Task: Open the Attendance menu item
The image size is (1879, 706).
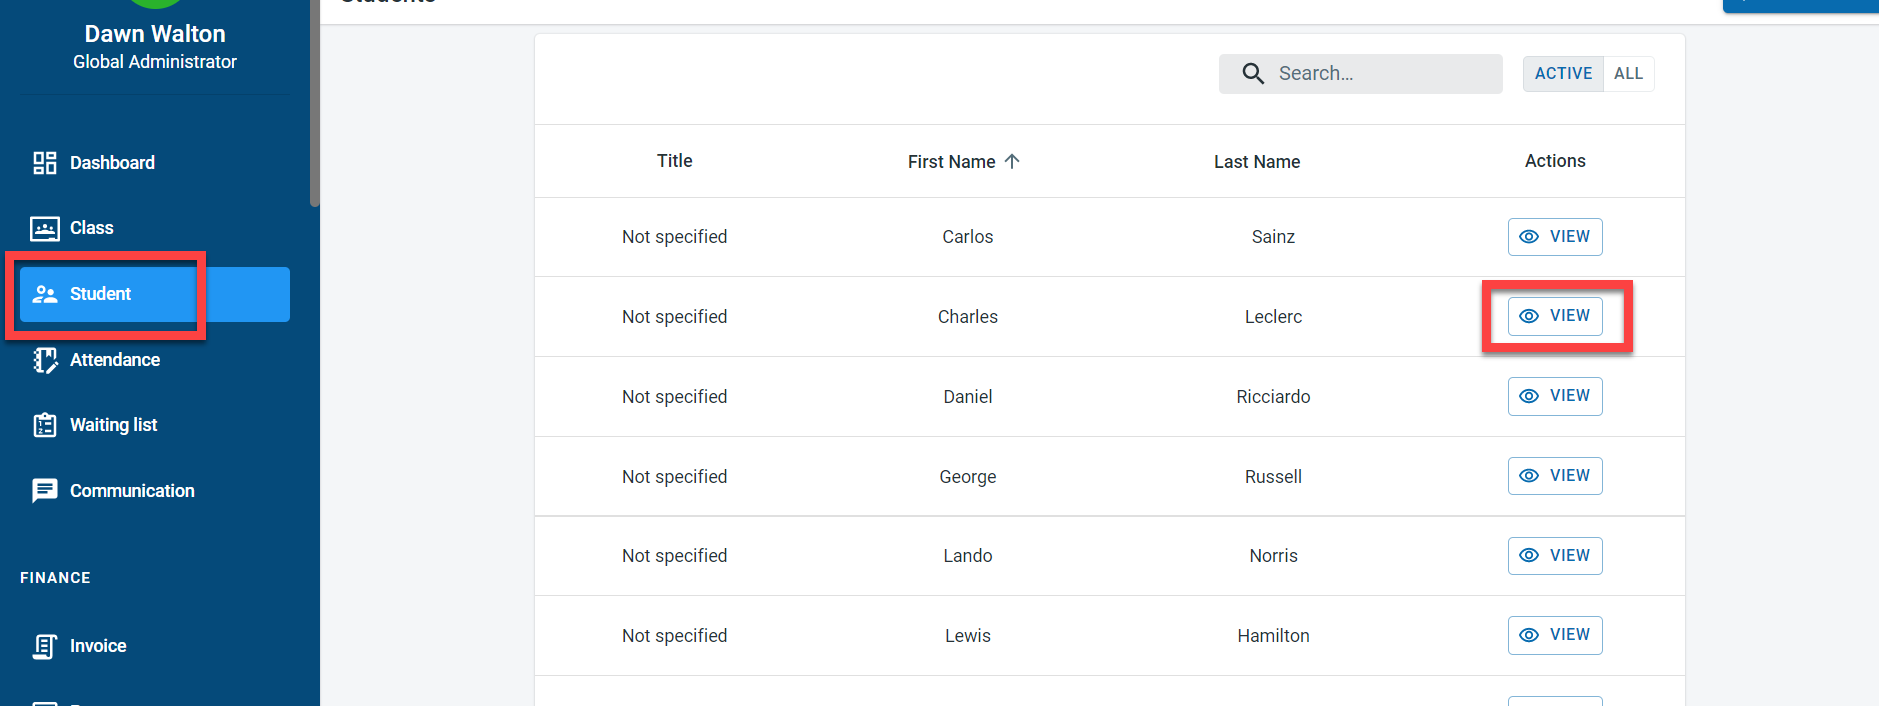Action: click(114, 360)
